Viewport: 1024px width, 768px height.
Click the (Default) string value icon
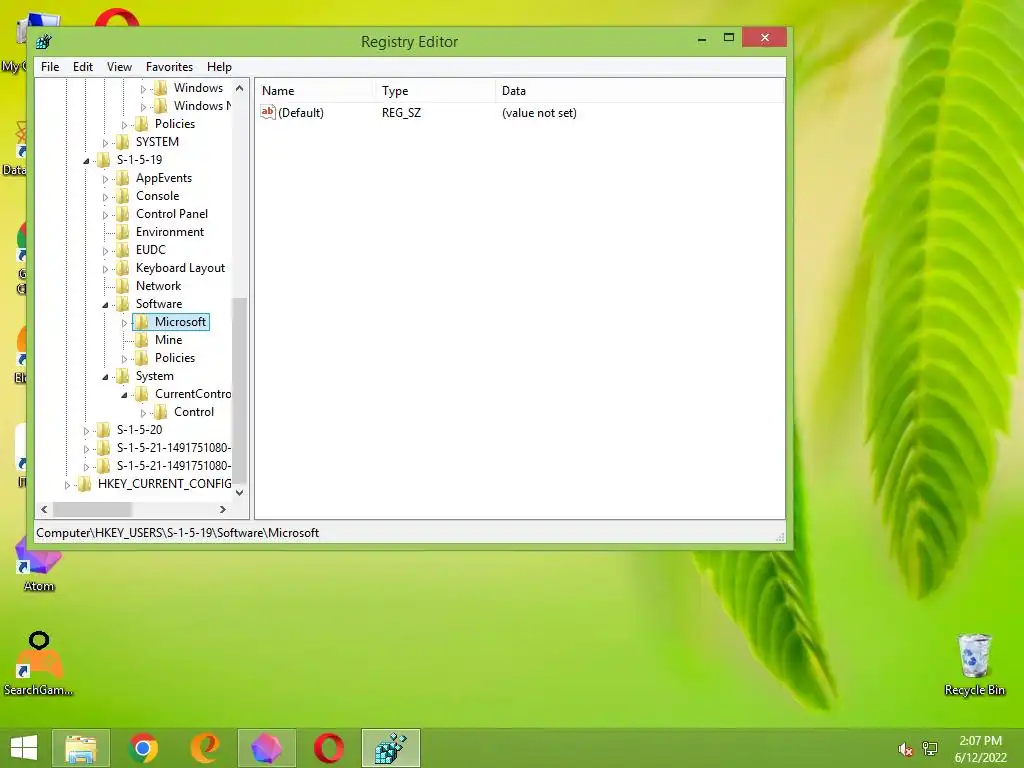tap(268, 112)
